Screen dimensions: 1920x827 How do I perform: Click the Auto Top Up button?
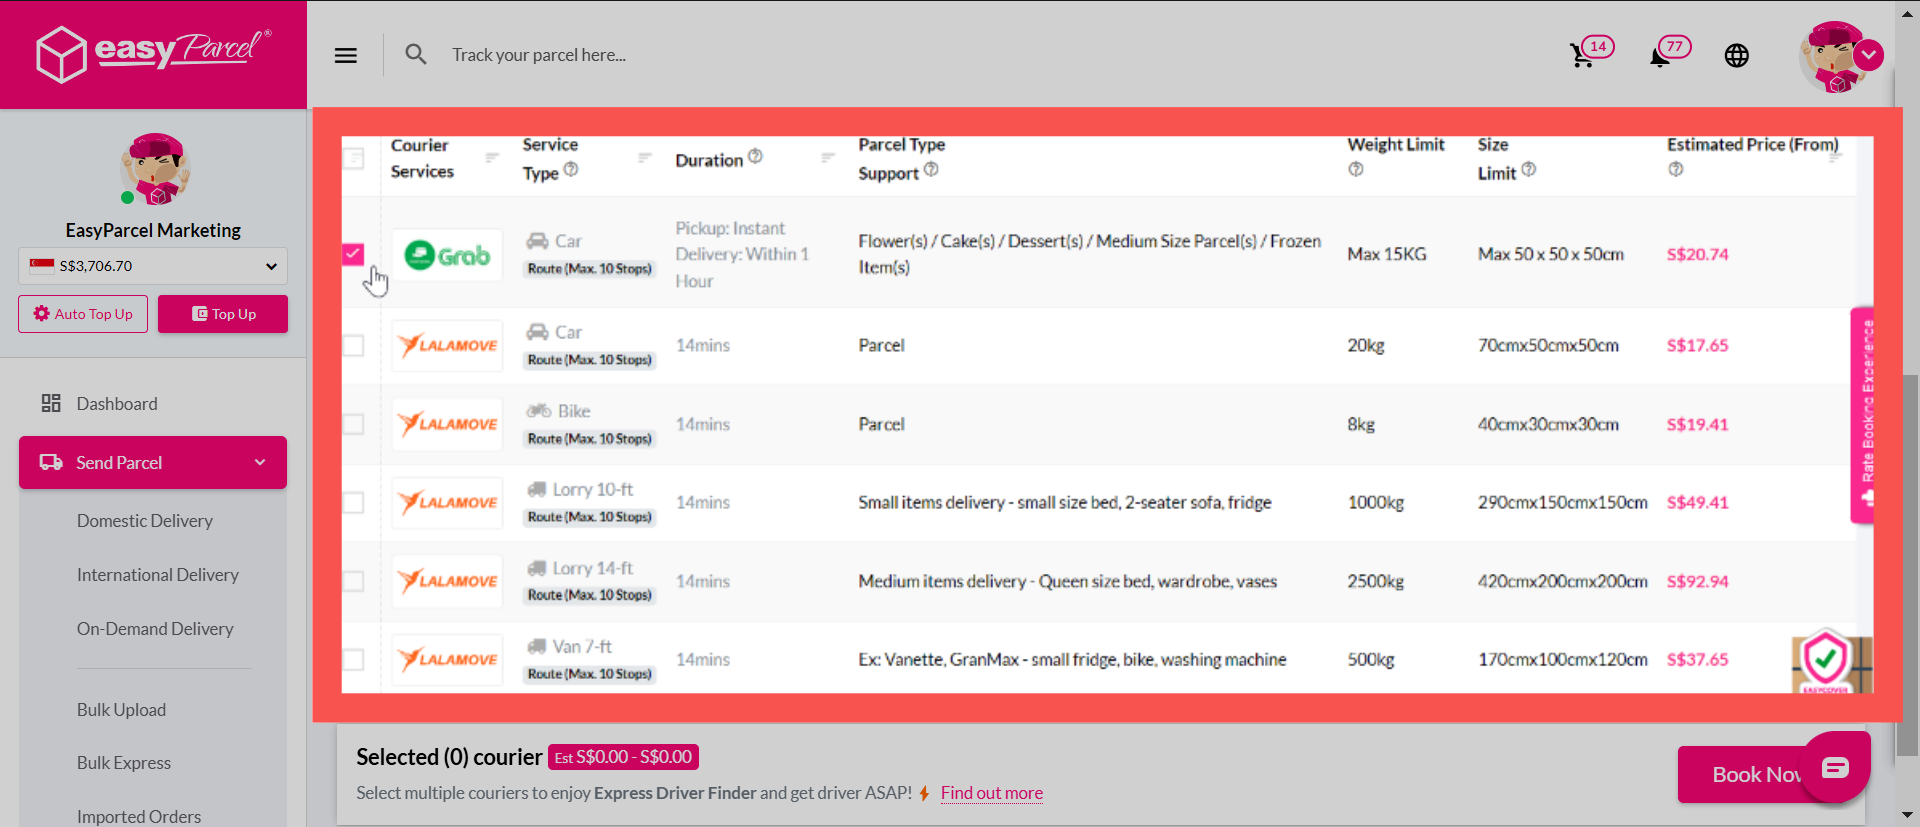[83, 314]
